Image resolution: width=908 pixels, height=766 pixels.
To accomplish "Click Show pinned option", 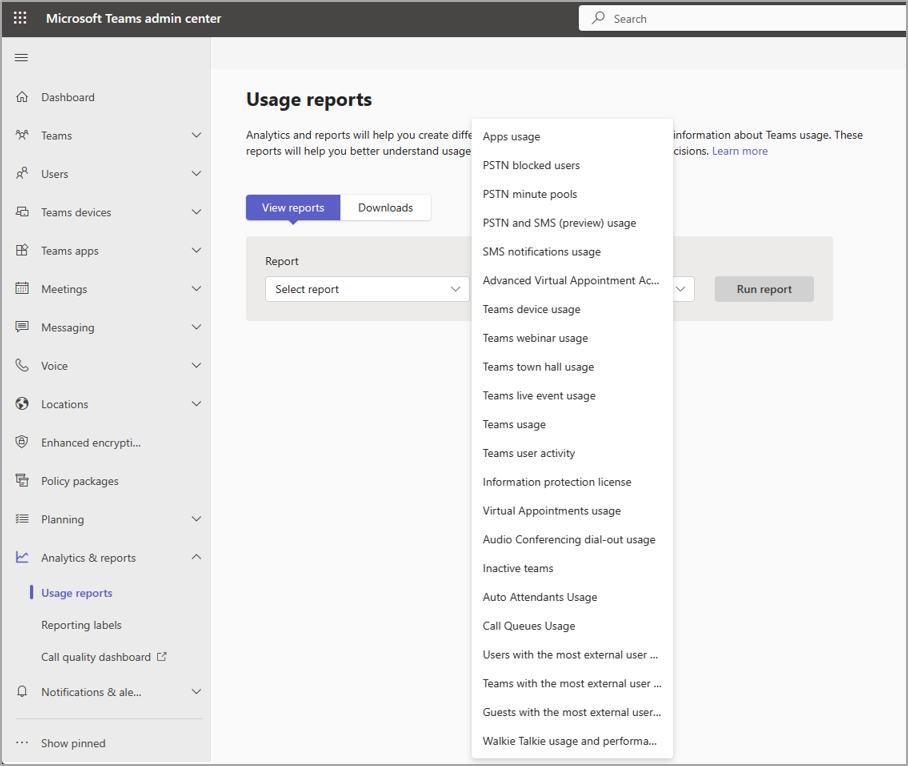I will tap(74, 743).
